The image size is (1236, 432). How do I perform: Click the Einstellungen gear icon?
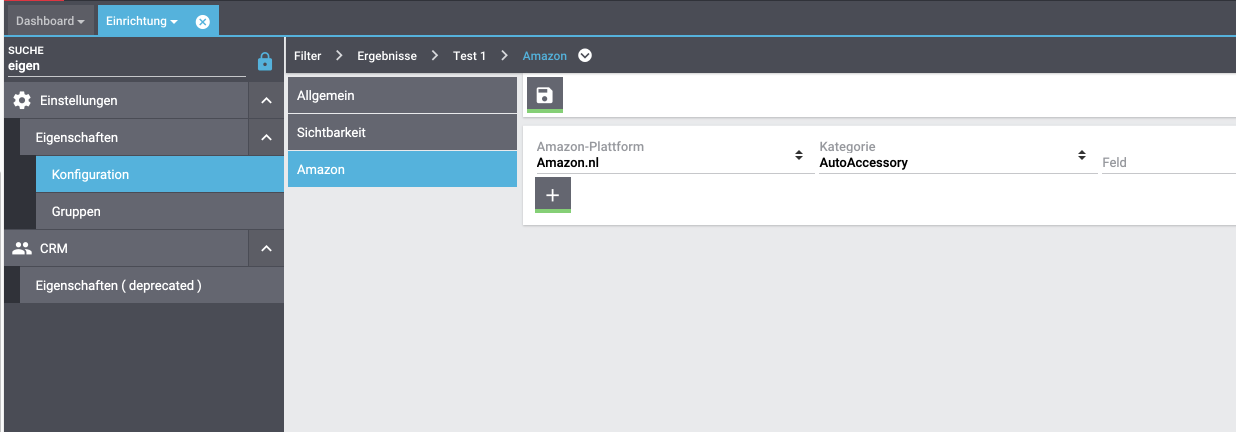tap(22, 101)
